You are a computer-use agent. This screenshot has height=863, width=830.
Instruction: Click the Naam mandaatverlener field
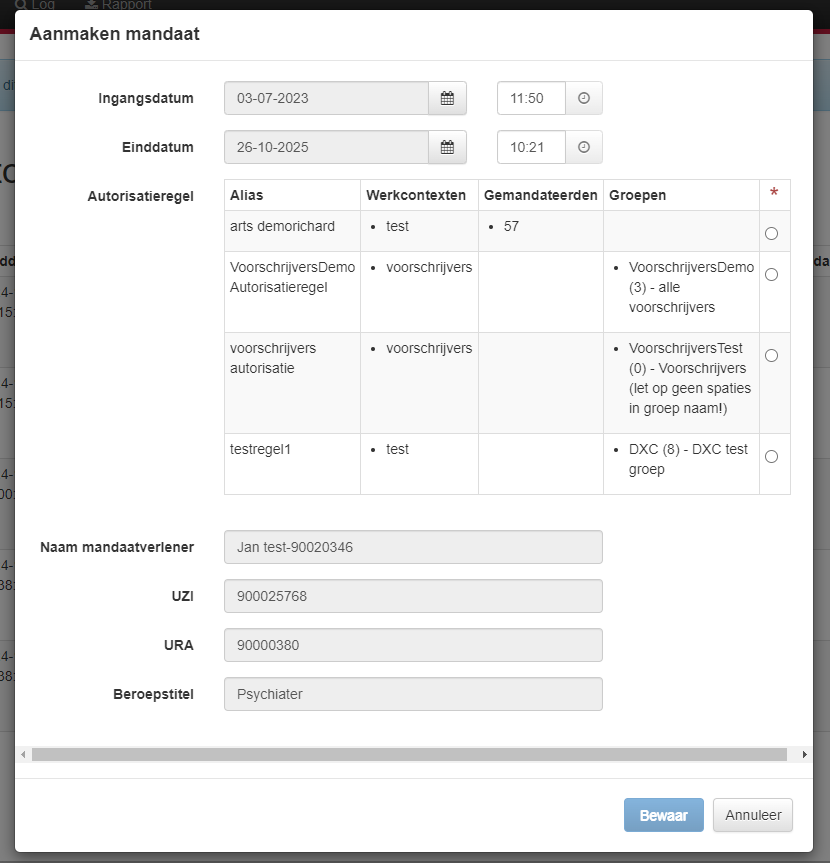click(413, 547)
